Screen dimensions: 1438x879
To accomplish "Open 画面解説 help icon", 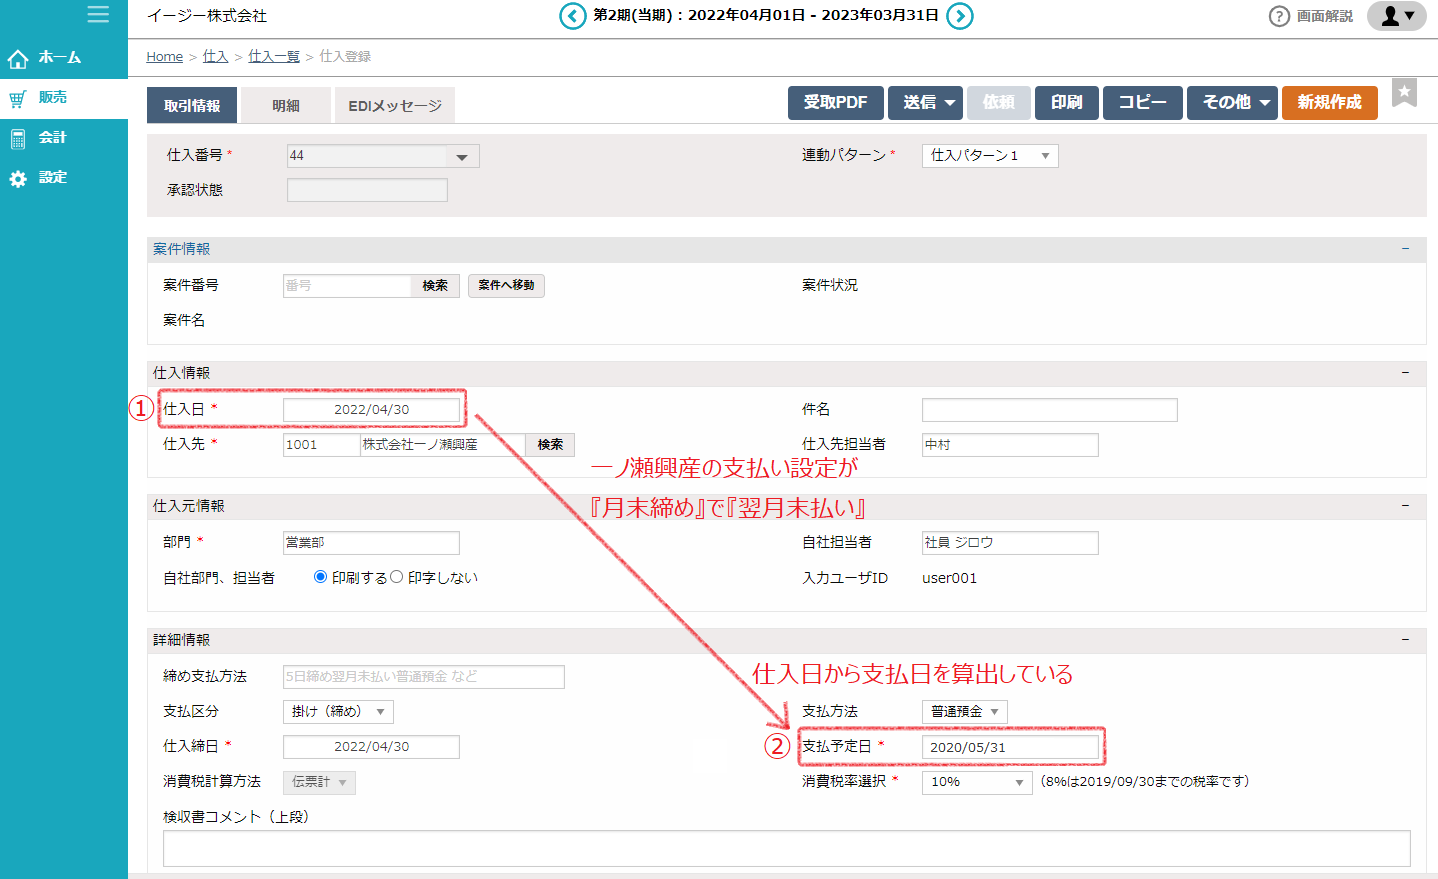I will click(1279, 16).
